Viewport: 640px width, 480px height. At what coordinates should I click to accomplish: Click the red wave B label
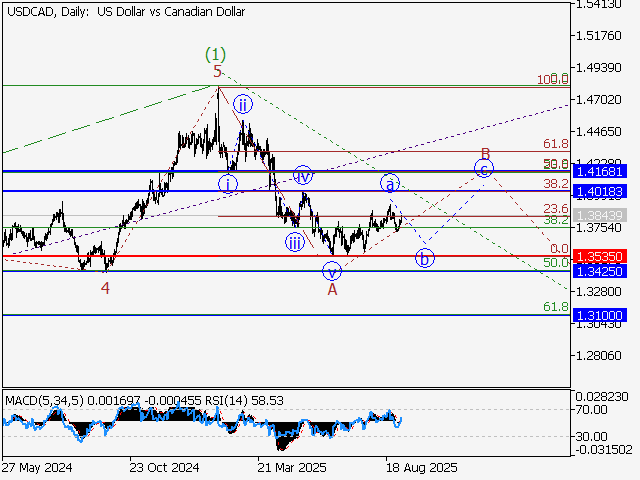coord(485,153)
